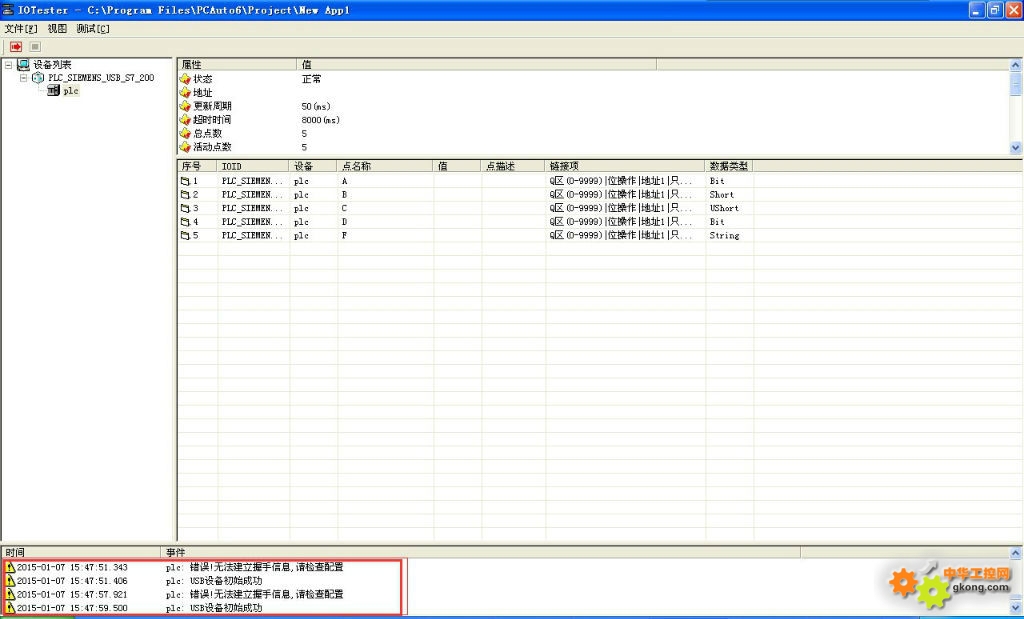Viewport: 1024px width, 619px height.
Task: Collapse the 设备列表 root tree node
Action: 9,65
